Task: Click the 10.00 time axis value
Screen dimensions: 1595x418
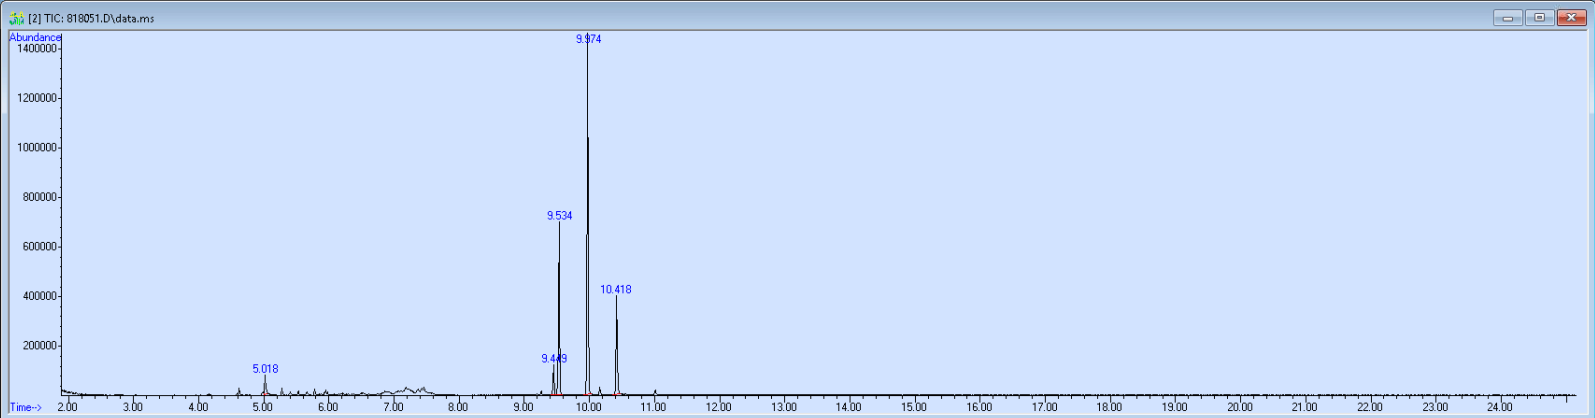Action: click(588, 407)
